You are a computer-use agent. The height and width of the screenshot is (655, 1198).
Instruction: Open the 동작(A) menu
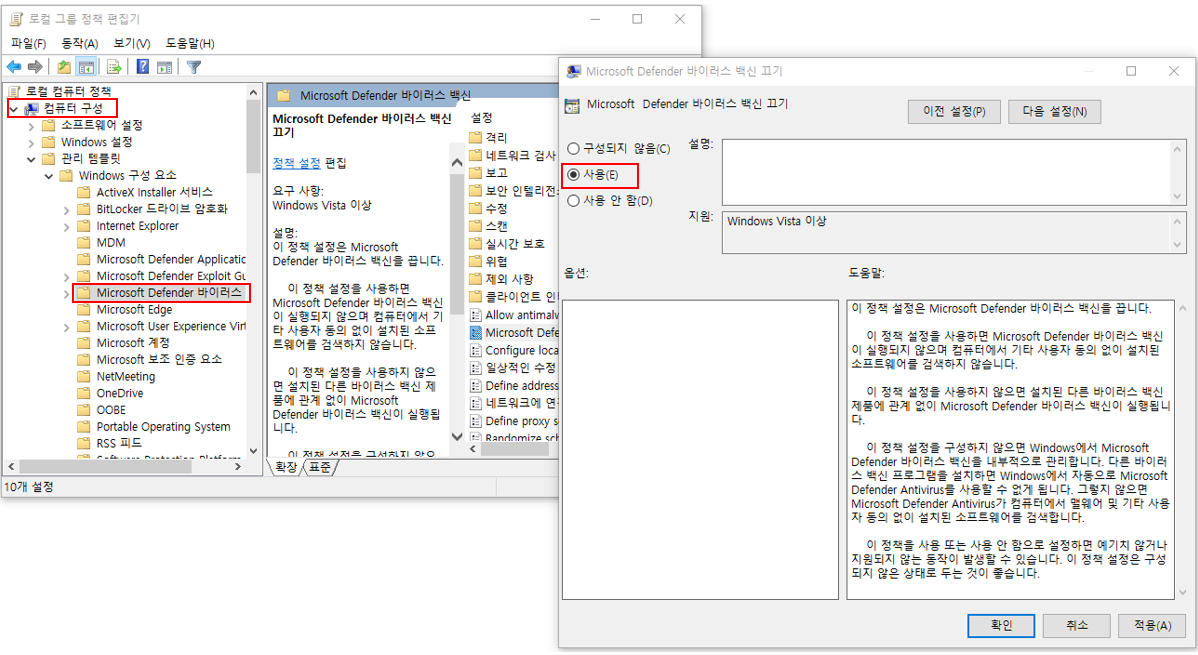point(79,44)
